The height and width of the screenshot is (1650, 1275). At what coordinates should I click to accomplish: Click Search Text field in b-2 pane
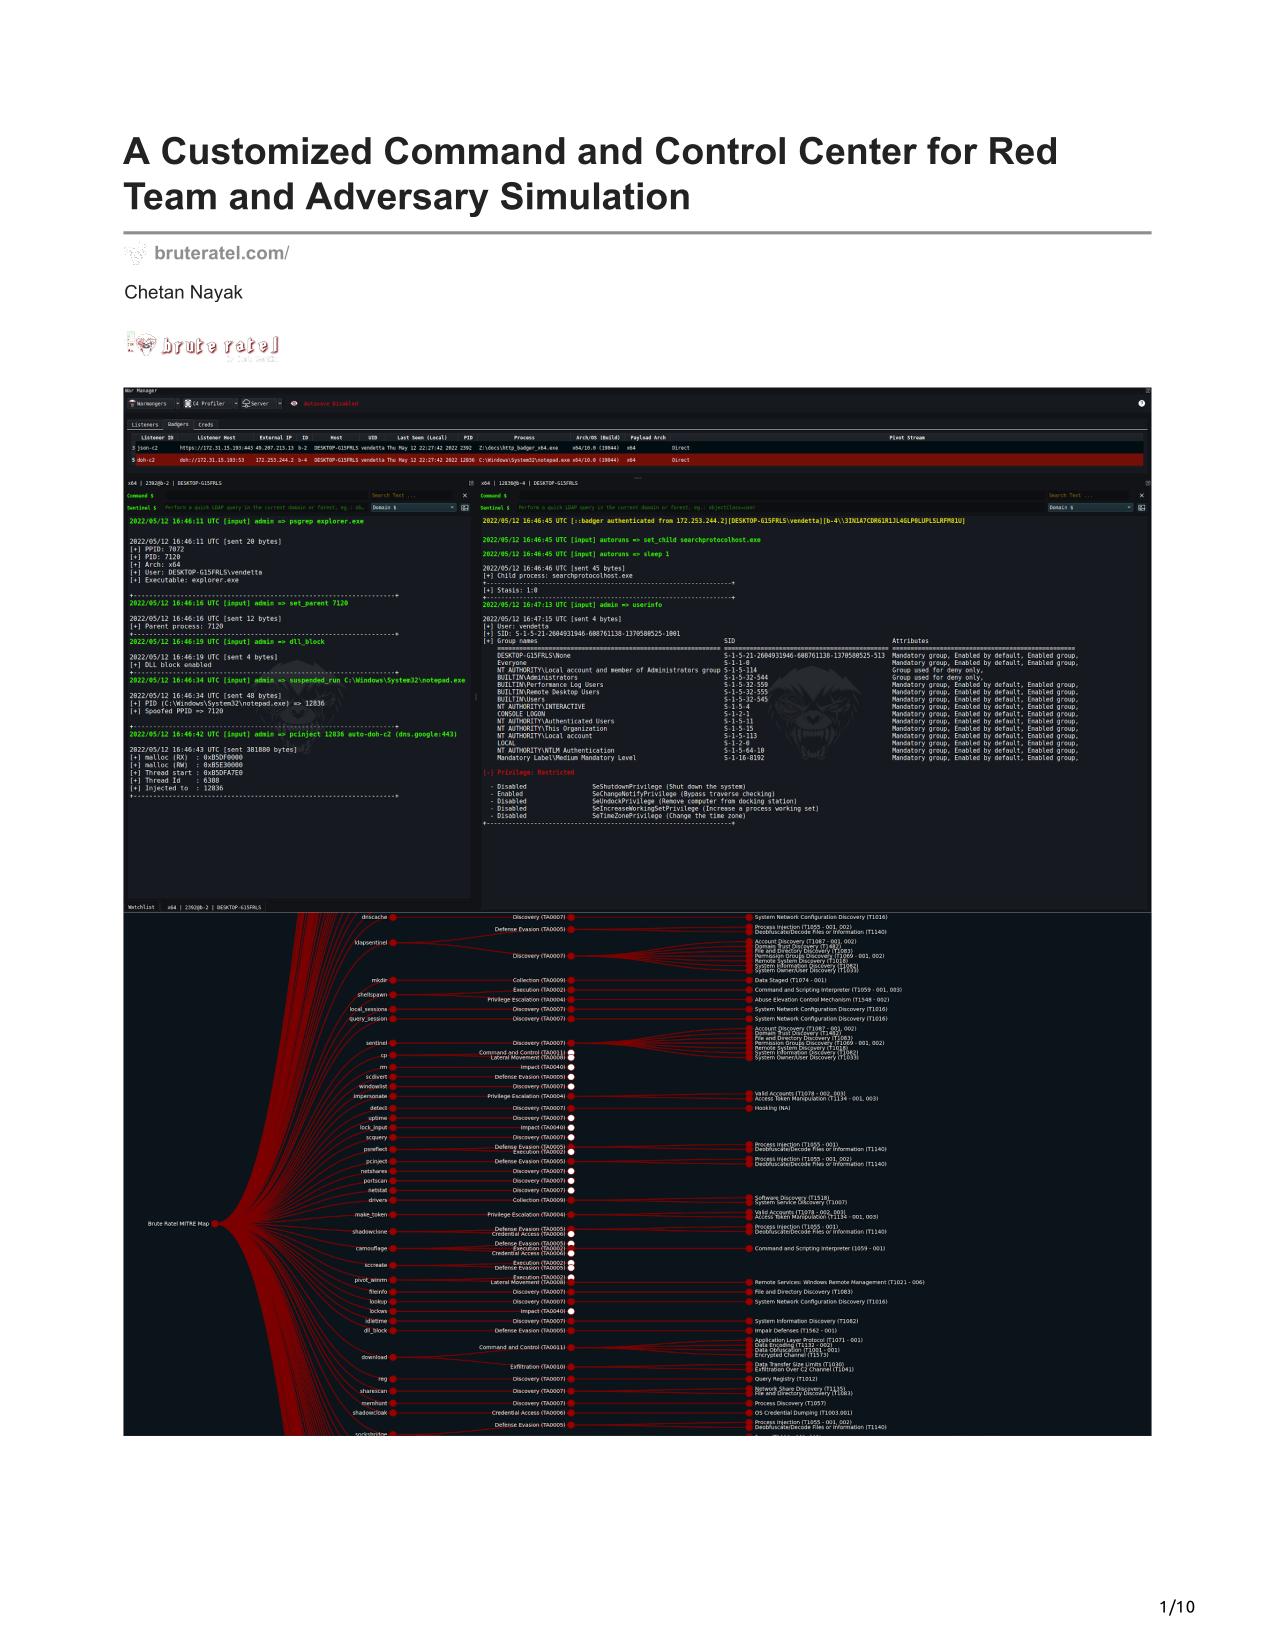pos(413,495)
